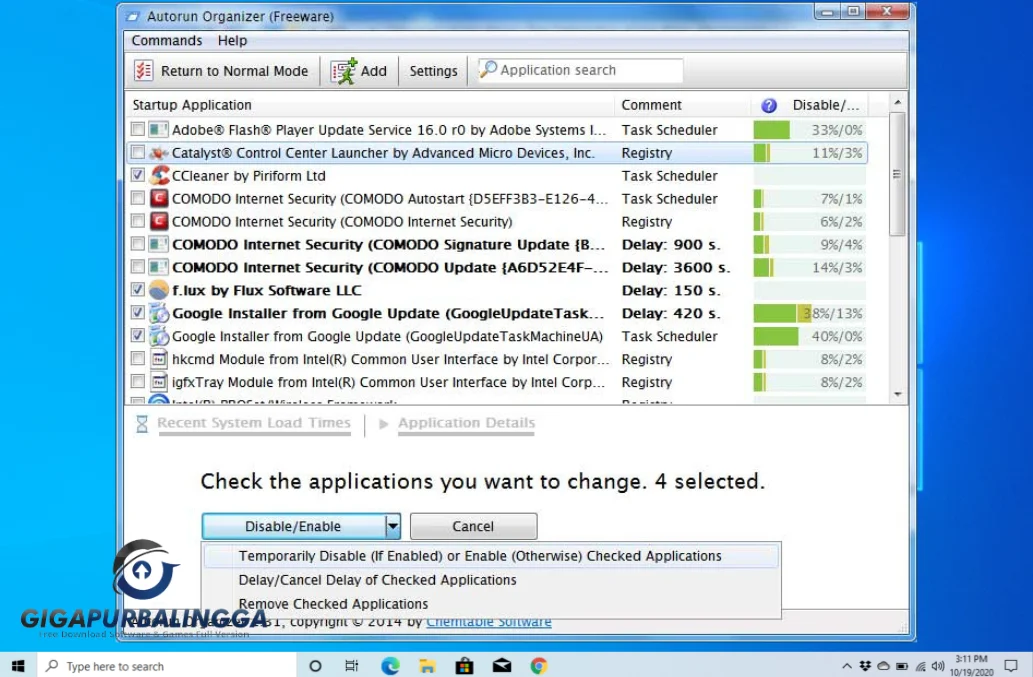Screen dimensions: 1033x677
Task: Click the Comment column header
Action: pos(683,105)
